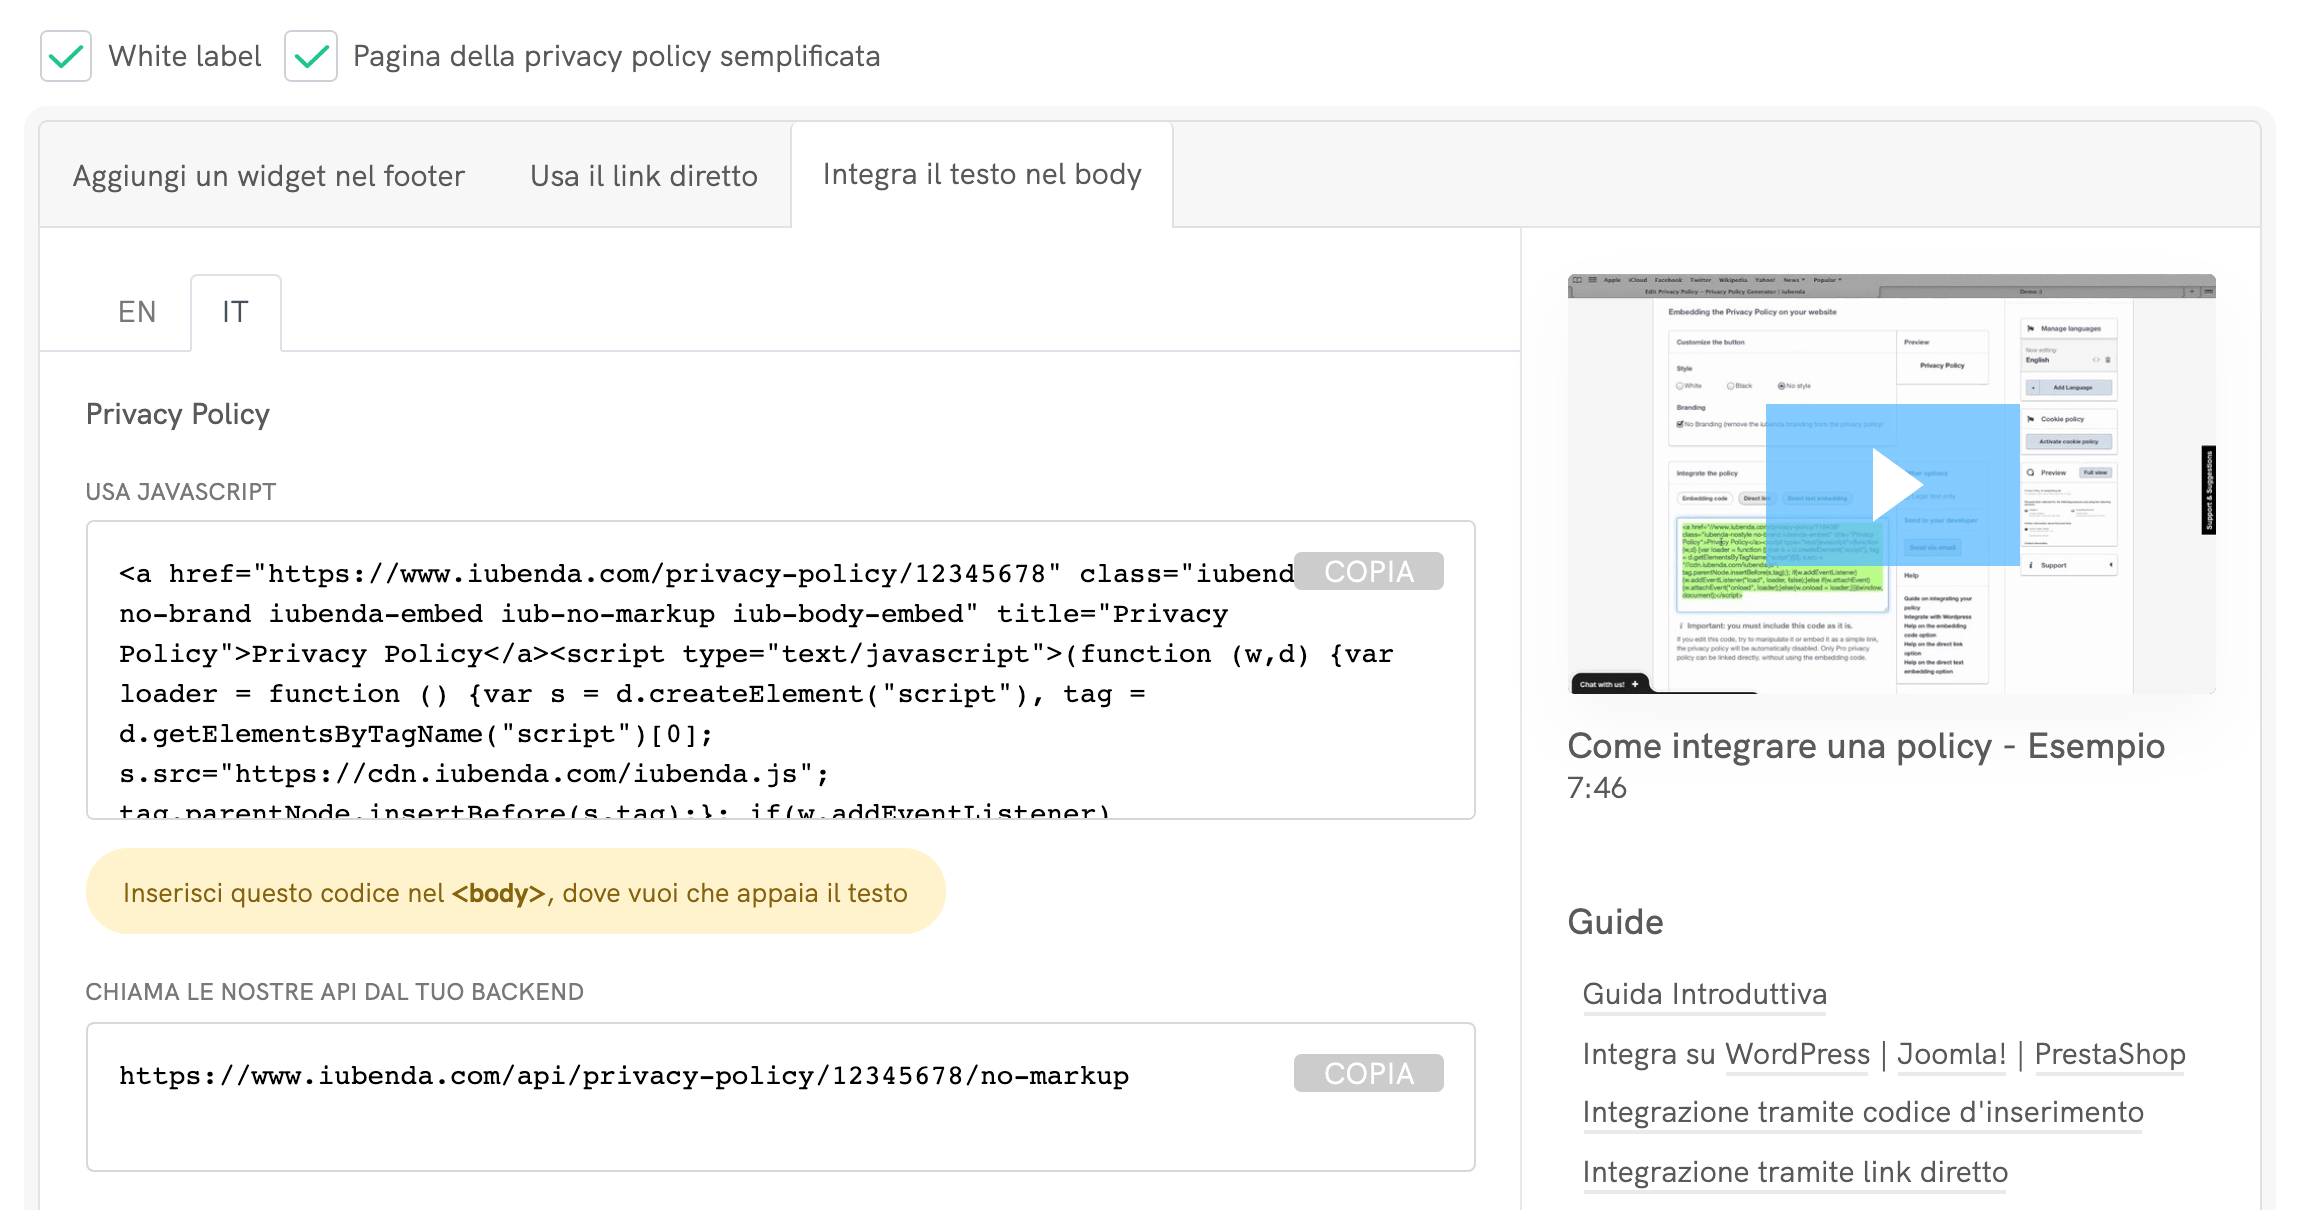Switch to the EN language tab
The width and height of the screenshot is (2300, 1210).
[137, 312]
